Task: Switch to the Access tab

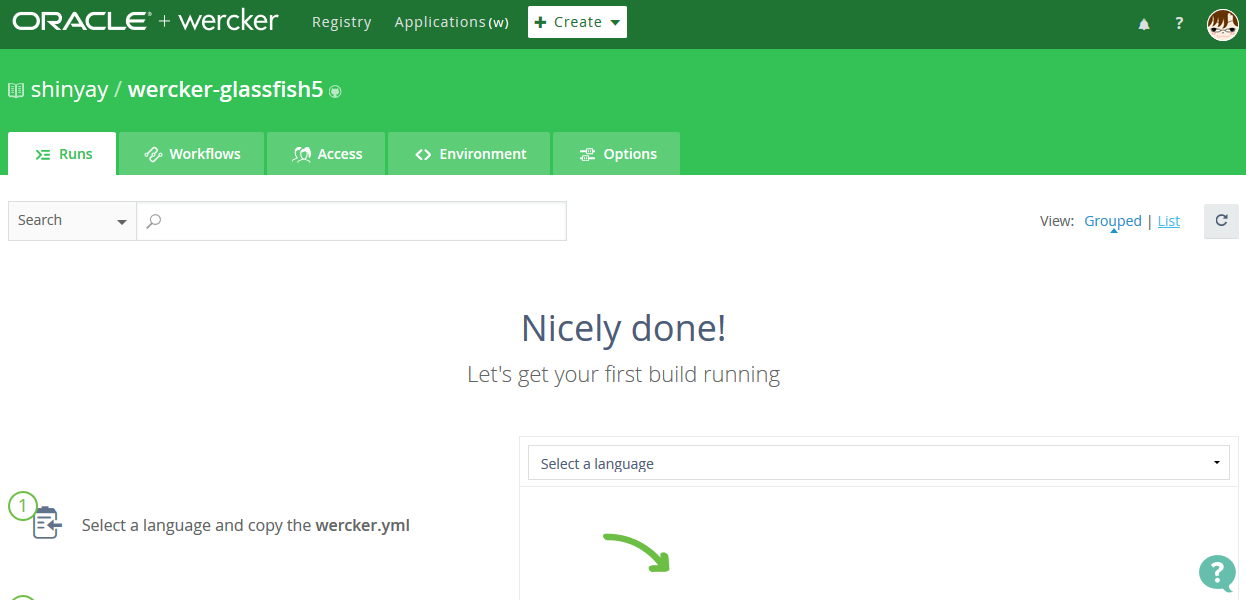Action: point(326,154)
